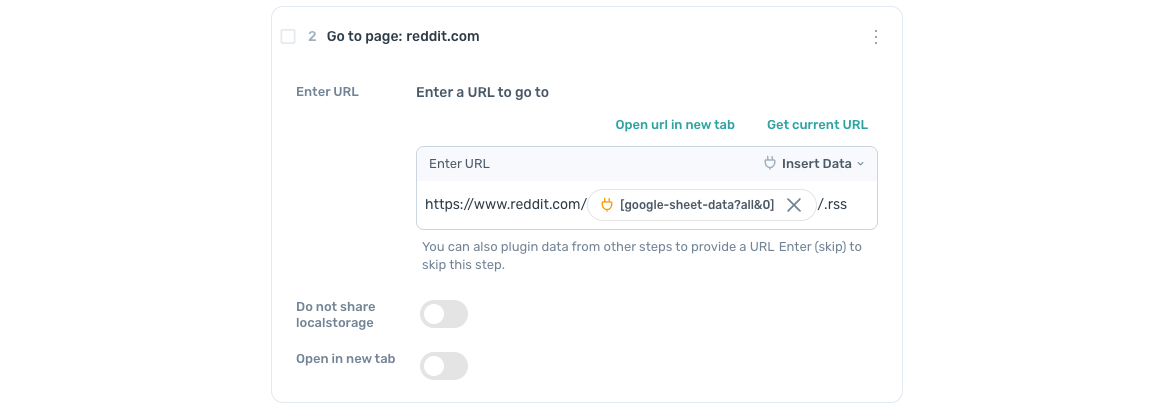Turn on the Open in new tab switch

[444, 366]
